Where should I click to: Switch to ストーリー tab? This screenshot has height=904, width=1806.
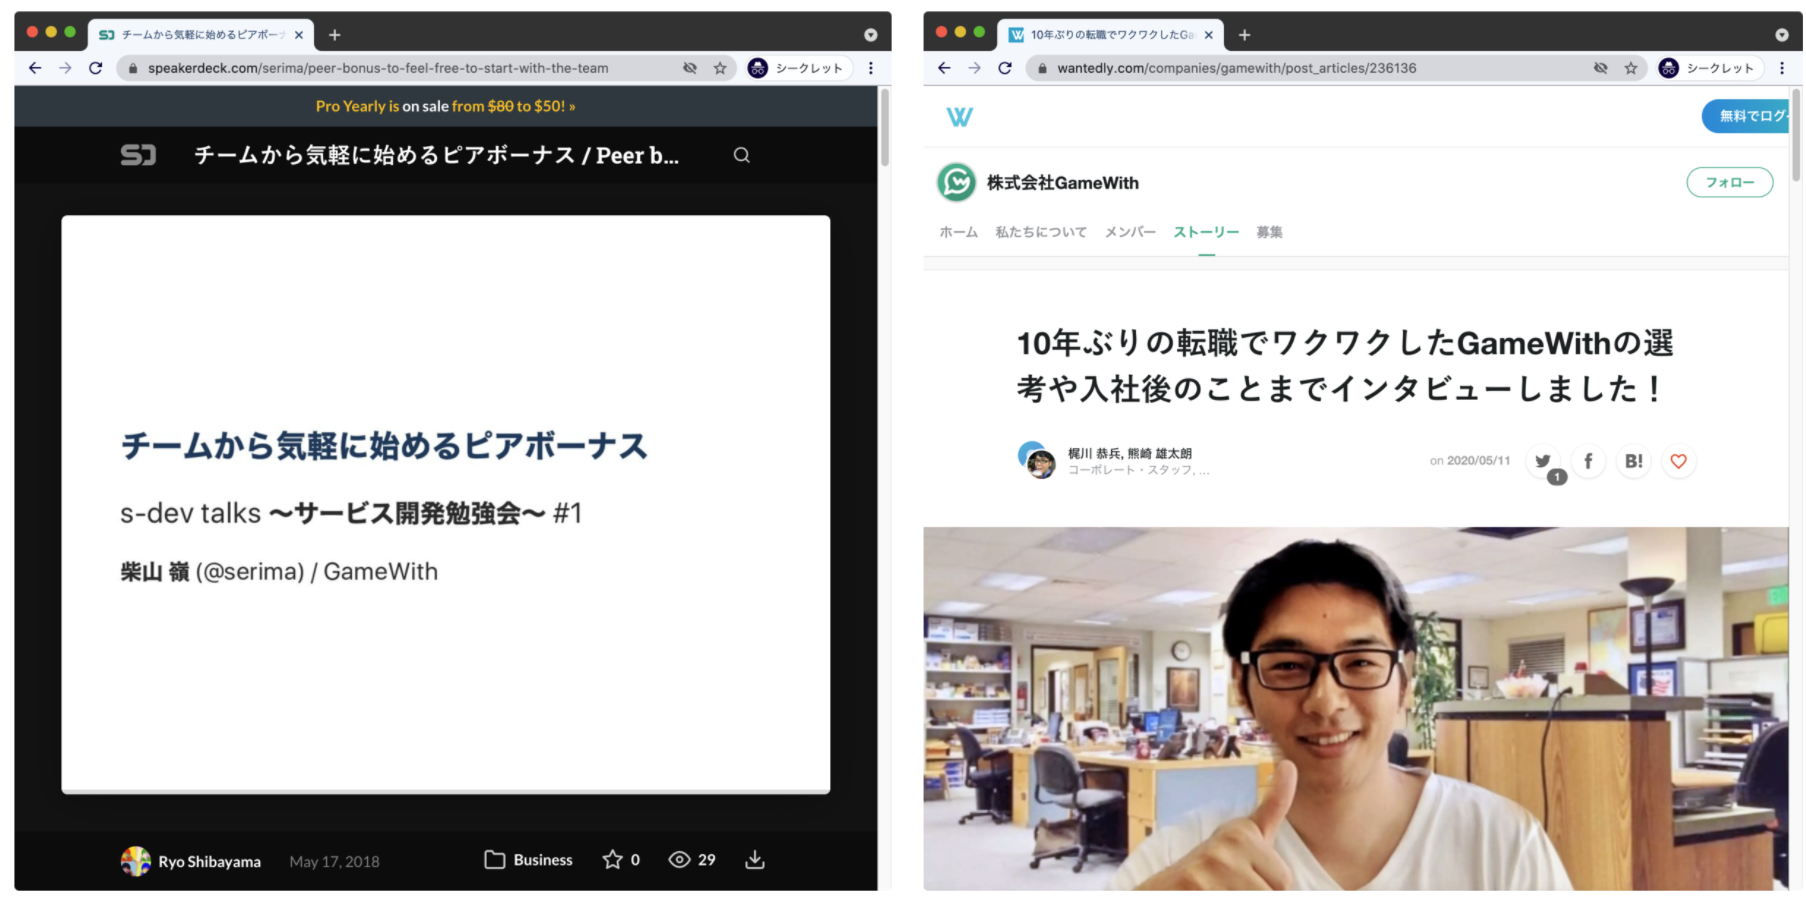tap(1206, 232)
